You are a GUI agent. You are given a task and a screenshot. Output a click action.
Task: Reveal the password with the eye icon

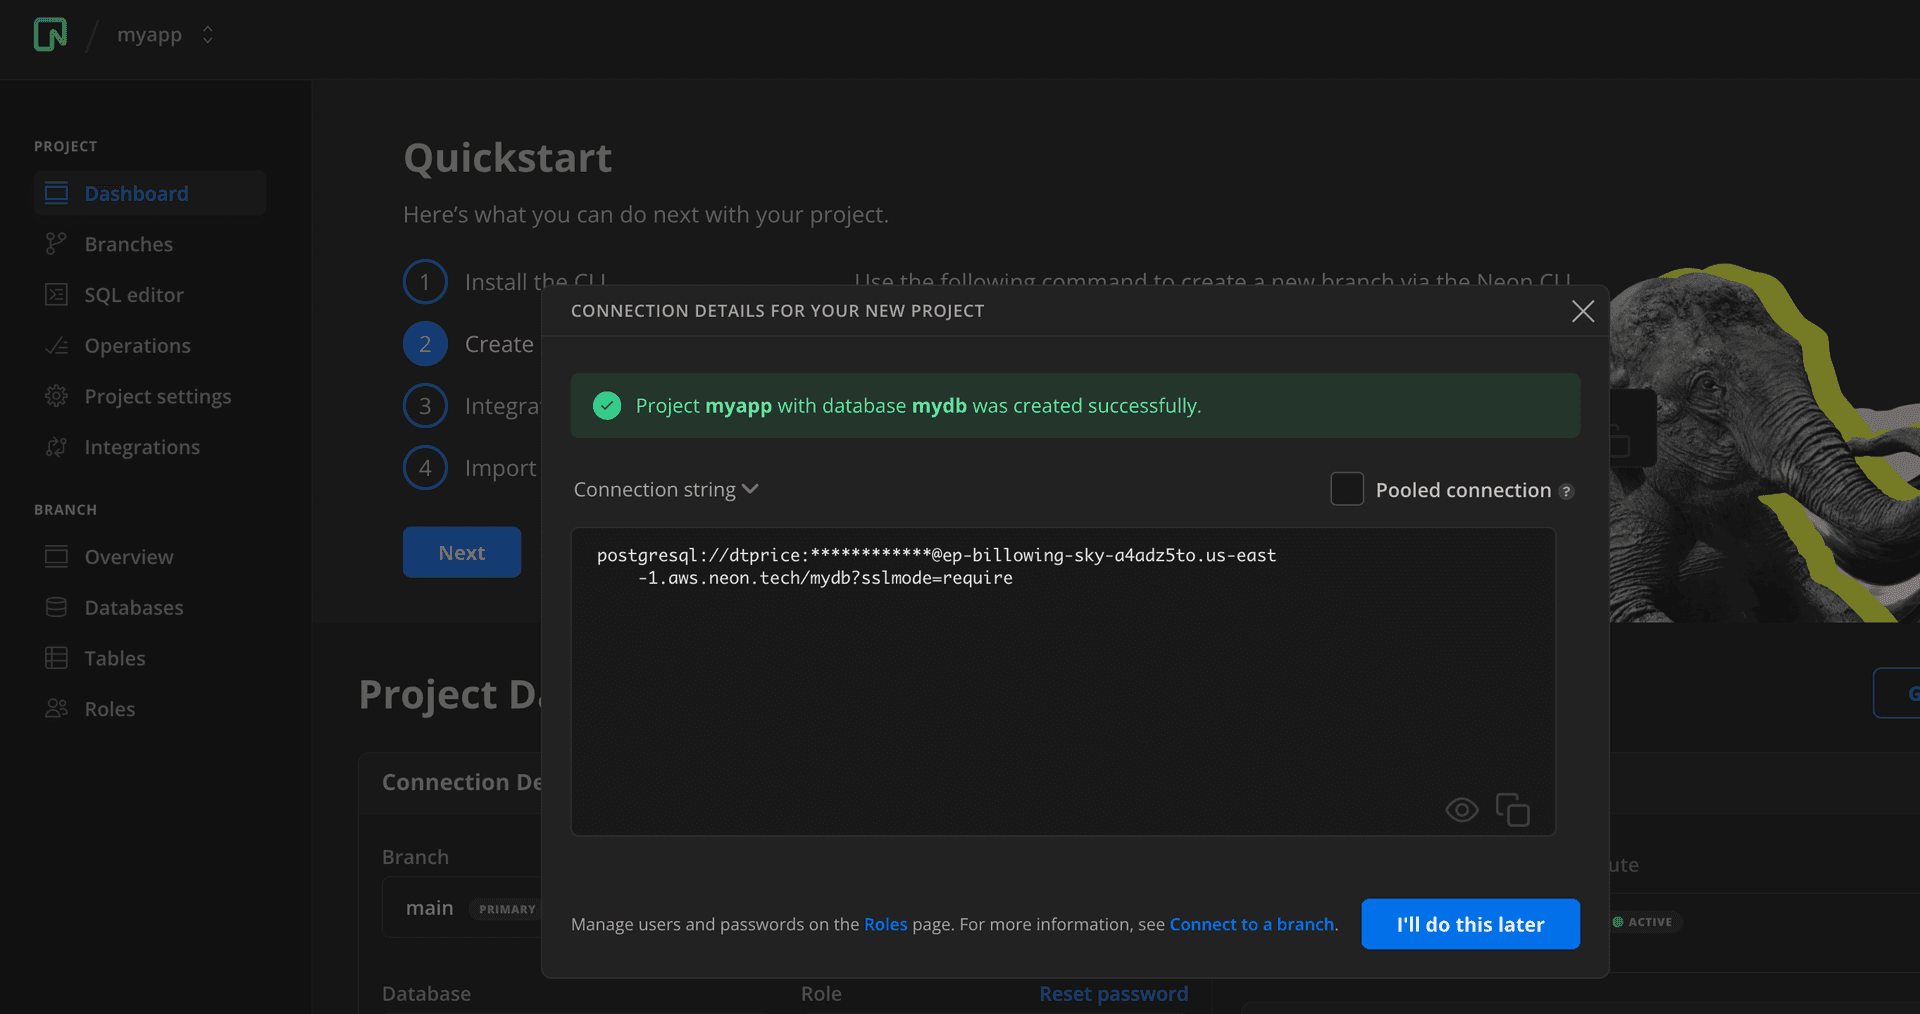click(1461, 810)
